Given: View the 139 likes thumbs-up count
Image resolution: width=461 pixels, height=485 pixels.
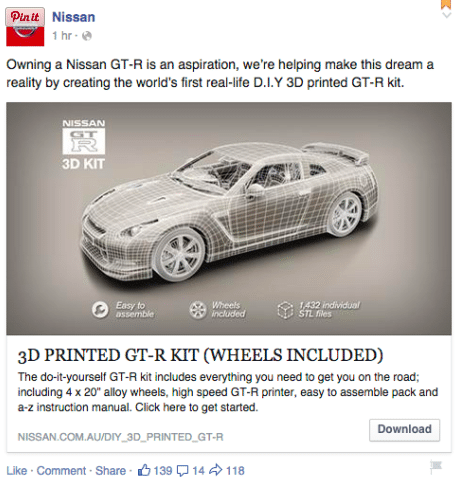Looking at the screenshot, I should pos(155,470).
